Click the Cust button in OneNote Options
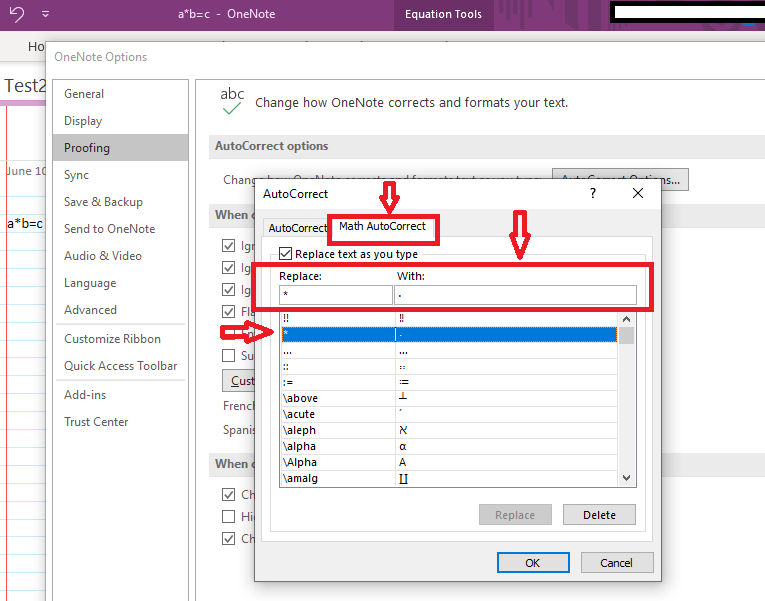This screenshot has width=765, height=601. coord(239,381)
